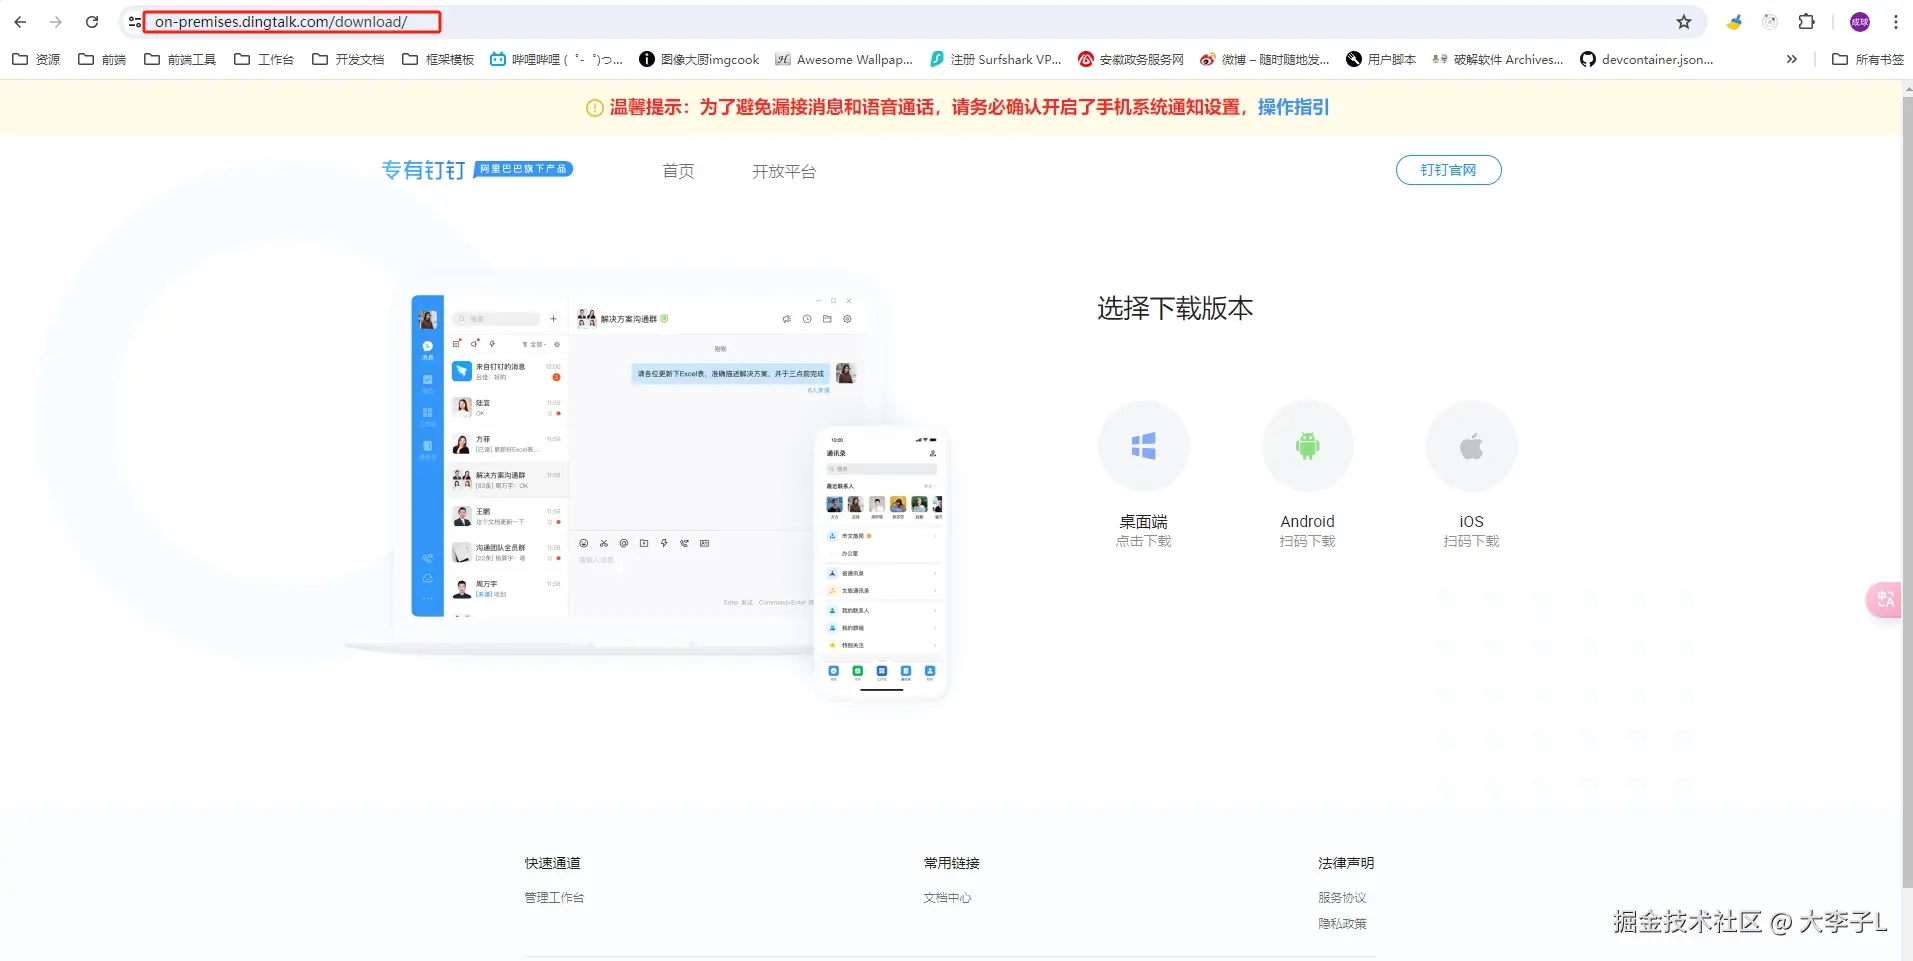Reload the page with refresh icon
1913x961 pixels.
coord(92,21)
